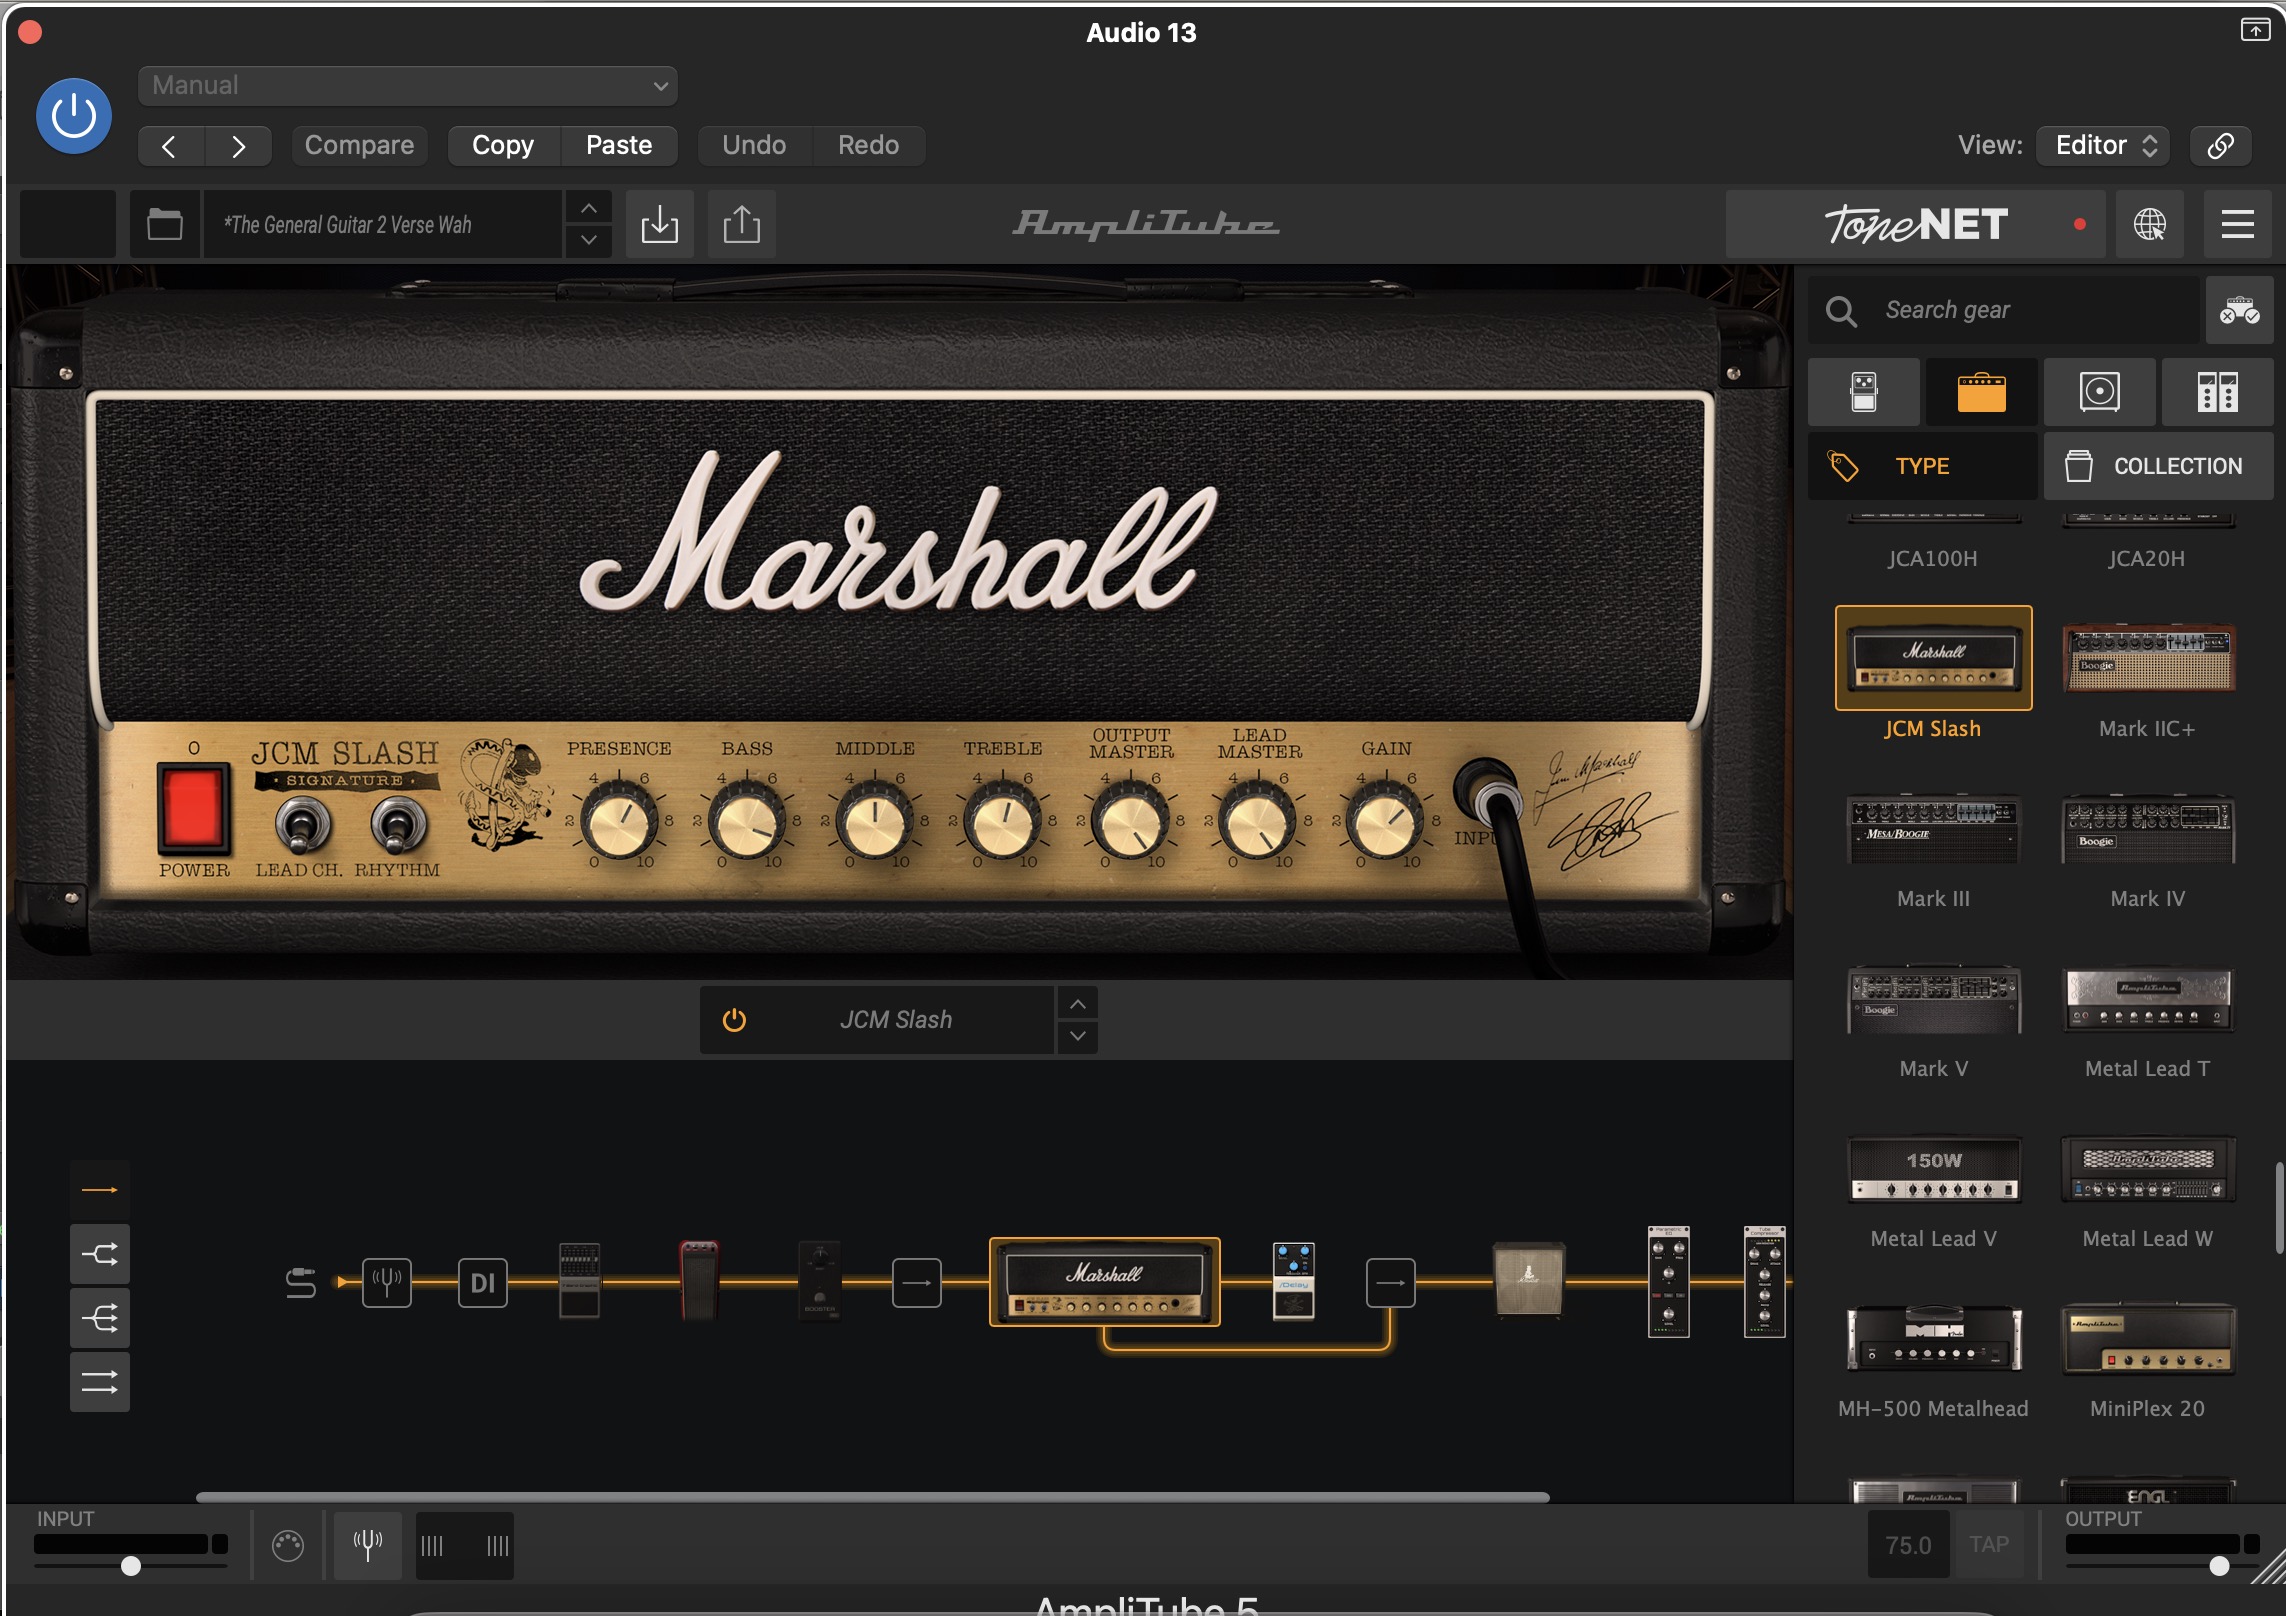Select the cabinet block in the chain
Screen dimensions: 2286x1616
point(1528,1280)
